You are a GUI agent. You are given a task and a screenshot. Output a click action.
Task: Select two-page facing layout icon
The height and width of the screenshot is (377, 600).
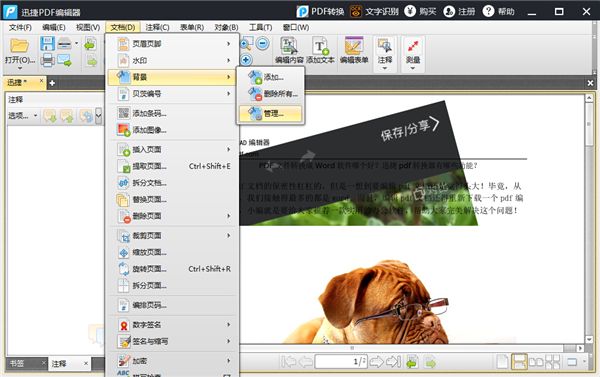click(536, 362)
